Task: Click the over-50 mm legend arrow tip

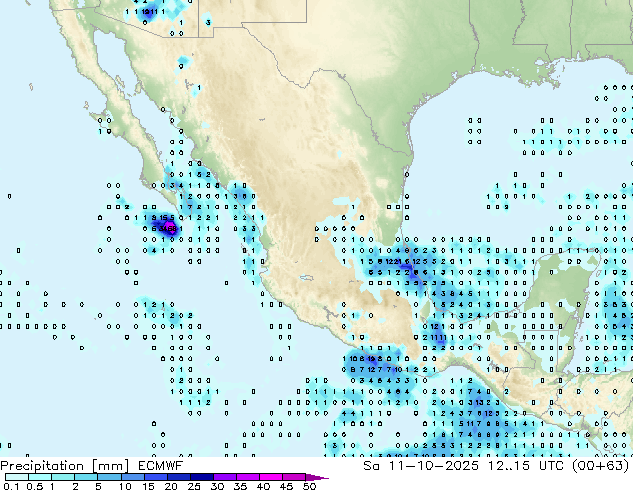Action: (x=317, y=478)
